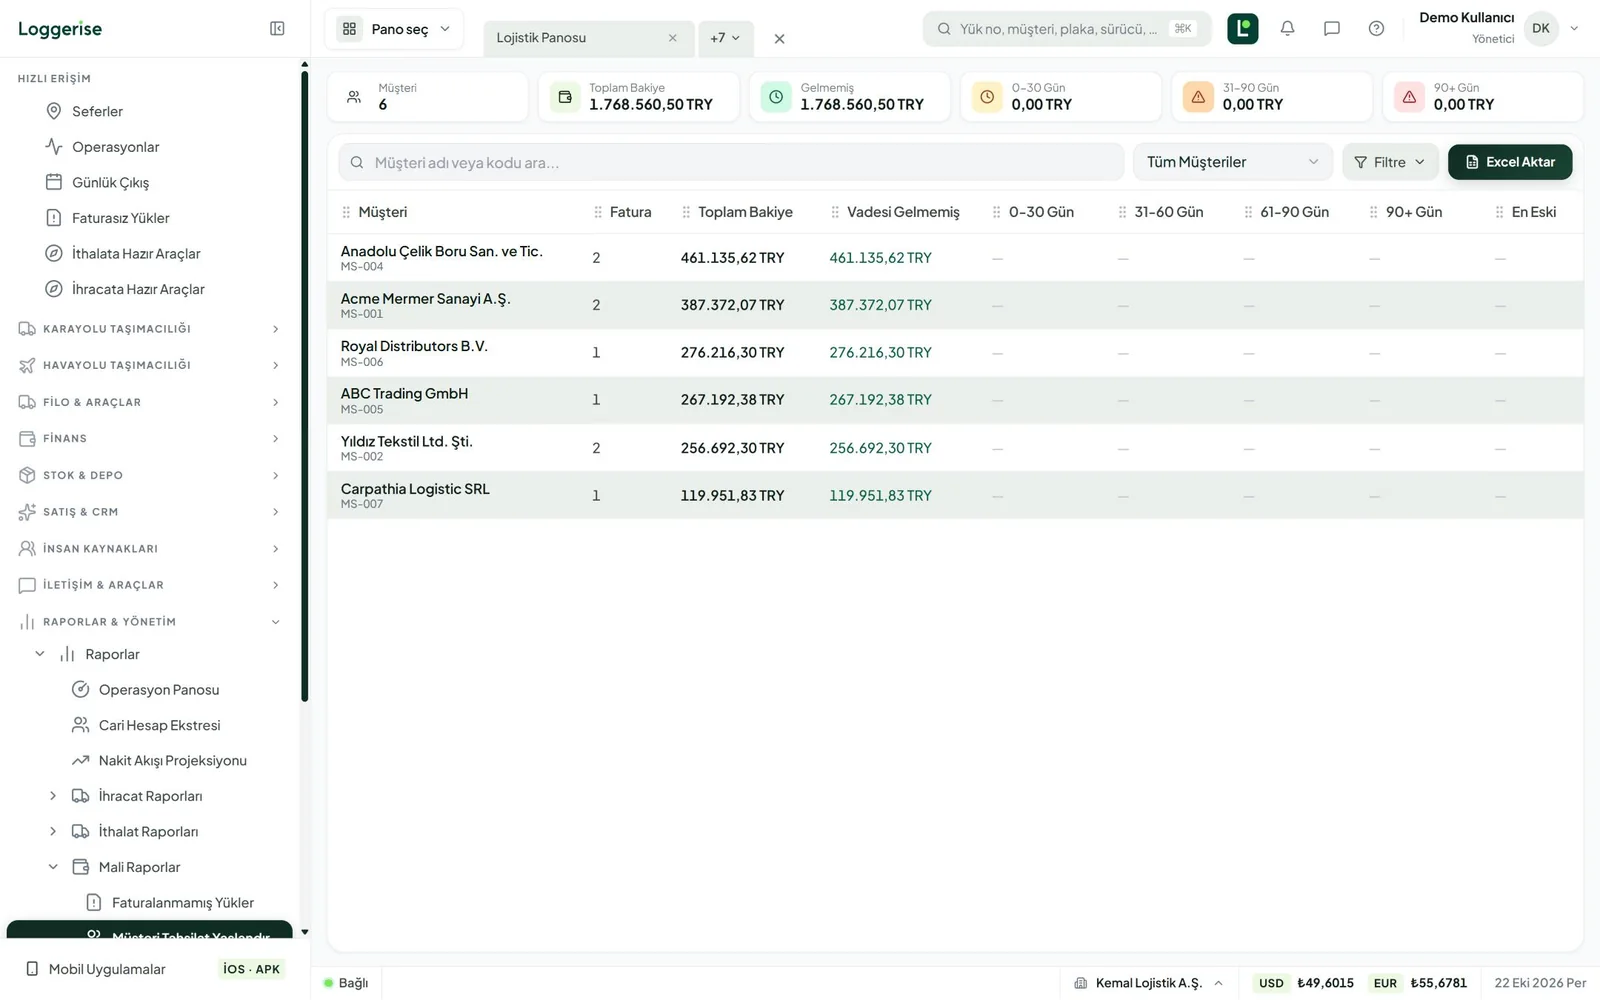Open the +7 more tabs dropdown
This screenshot has width=1600, height=1000.
(725, 38)
